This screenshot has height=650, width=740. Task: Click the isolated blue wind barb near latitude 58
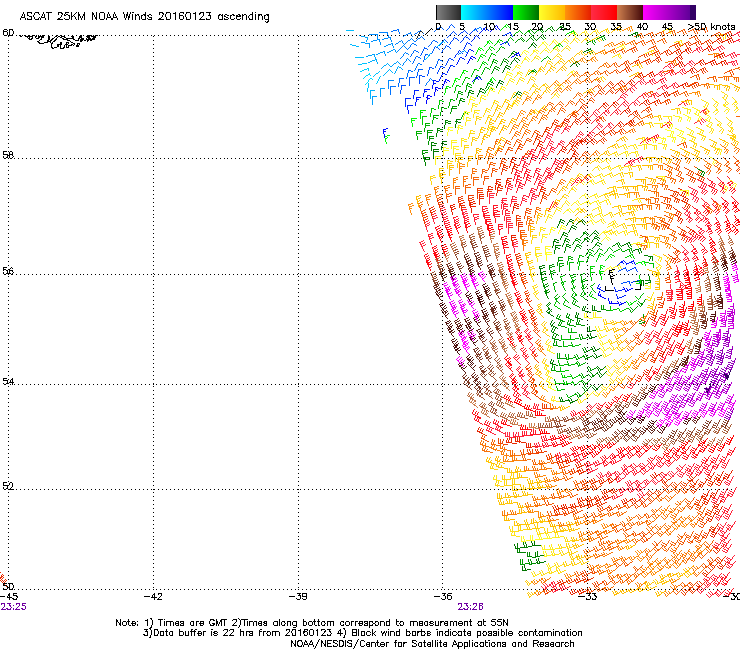point(386,135)
